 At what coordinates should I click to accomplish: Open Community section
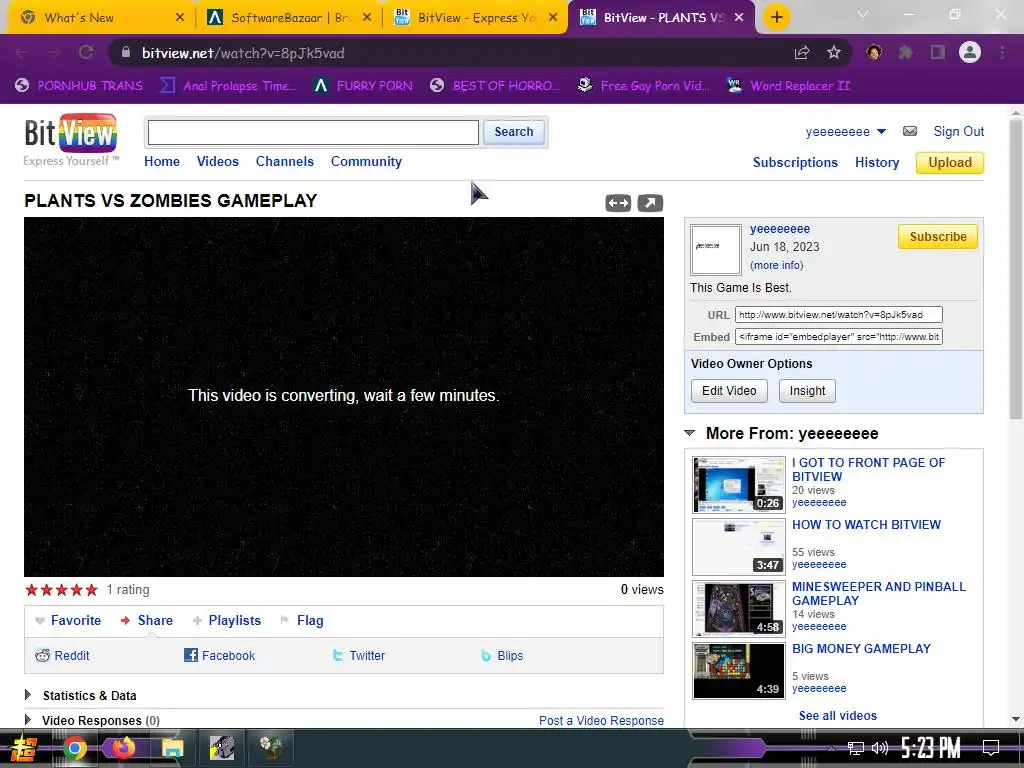point(366,161)
